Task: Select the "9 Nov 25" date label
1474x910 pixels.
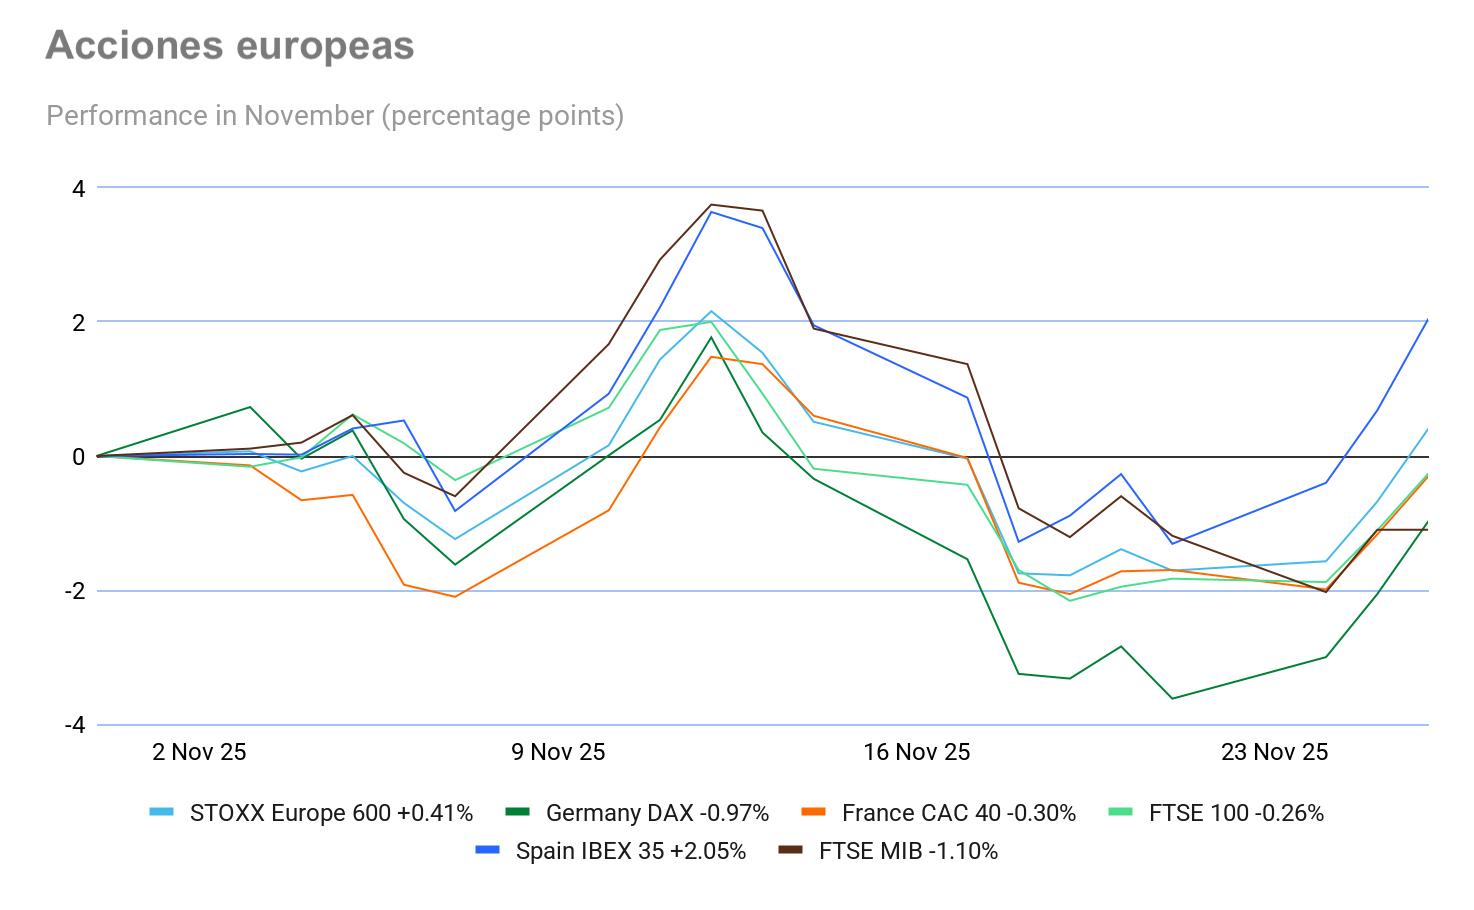Action: [558, 752]
